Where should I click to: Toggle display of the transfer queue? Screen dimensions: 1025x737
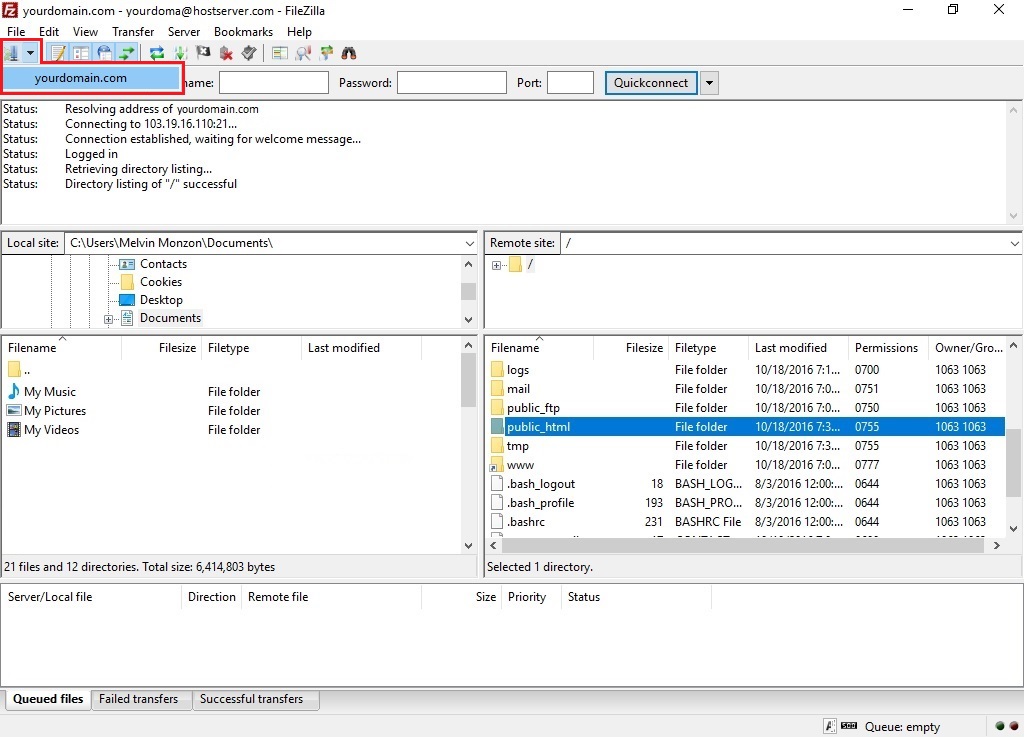tap(127, 53)
